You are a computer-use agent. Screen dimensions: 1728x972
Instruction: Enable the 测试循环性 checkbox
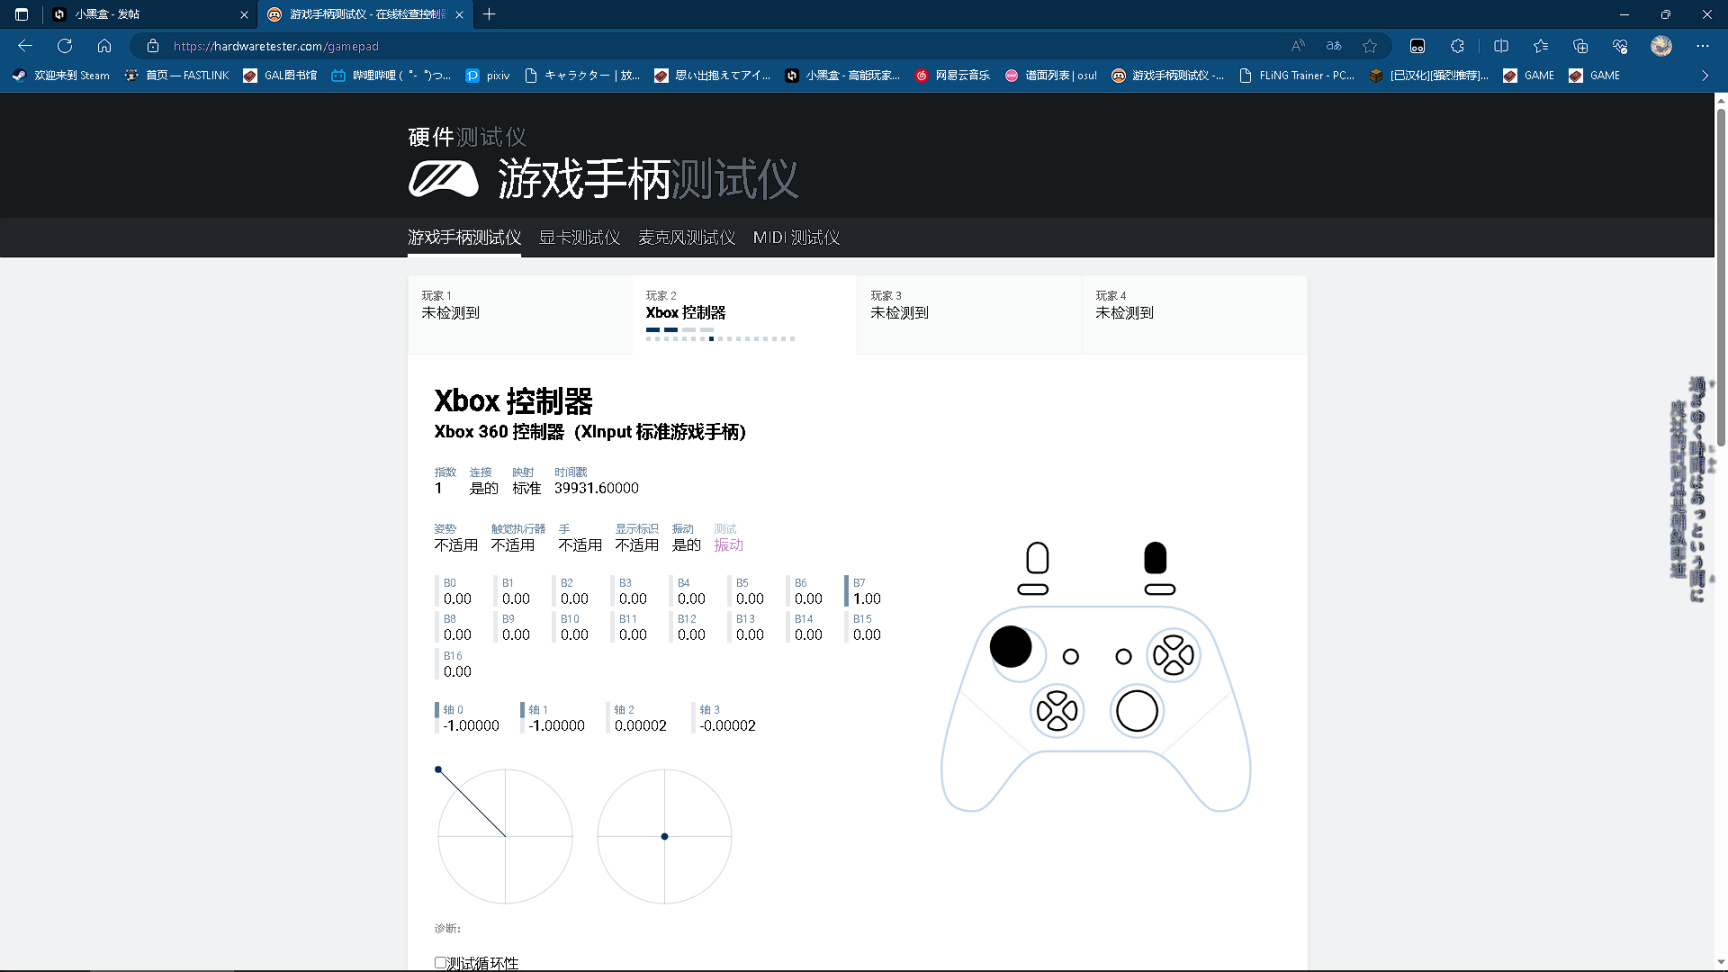pyautogui.click(x=440, y=963)
